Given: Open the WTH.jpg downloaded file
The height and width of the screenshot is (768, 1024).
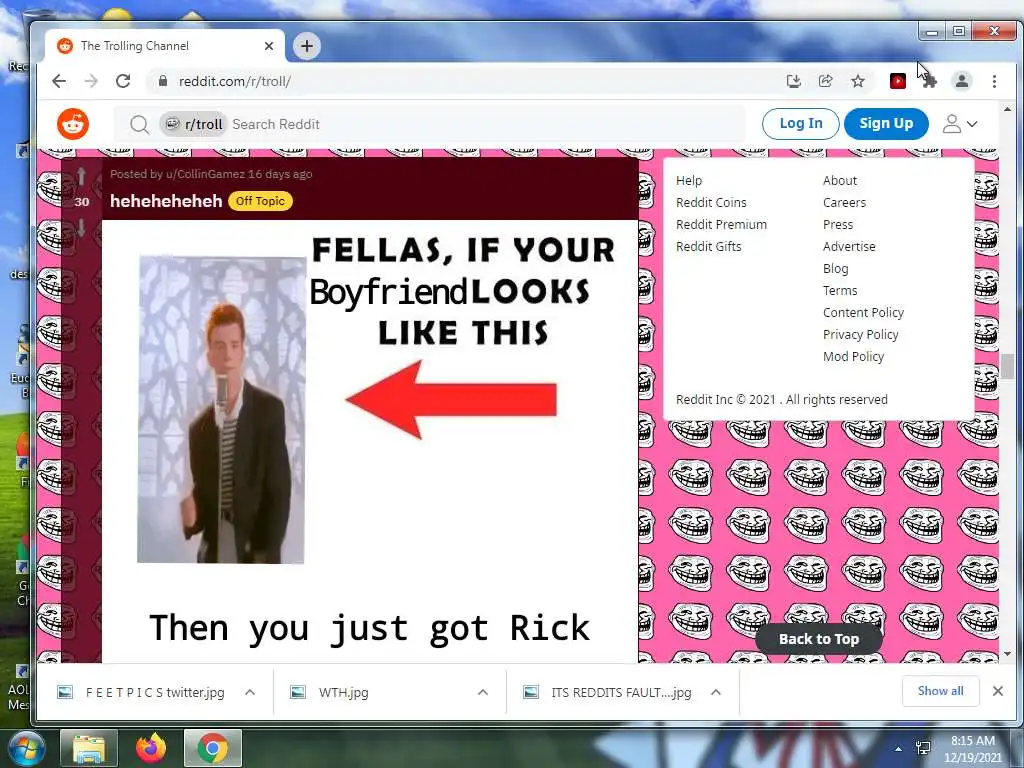Looking at the screenshot, I should [343, 692].
